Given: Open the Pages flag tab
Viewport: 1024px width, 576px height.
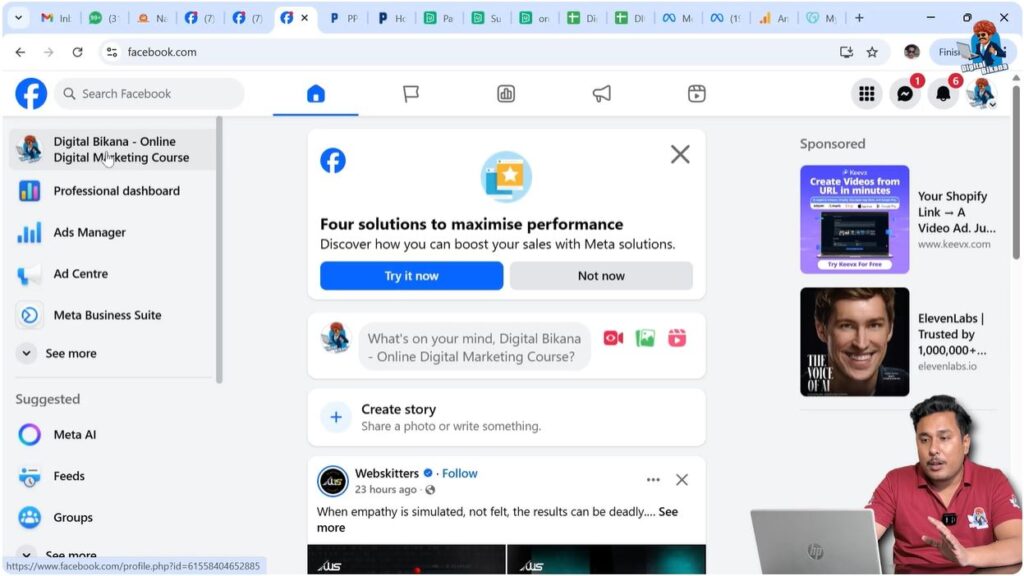Looking at the screenshot, I should (411, 94).
